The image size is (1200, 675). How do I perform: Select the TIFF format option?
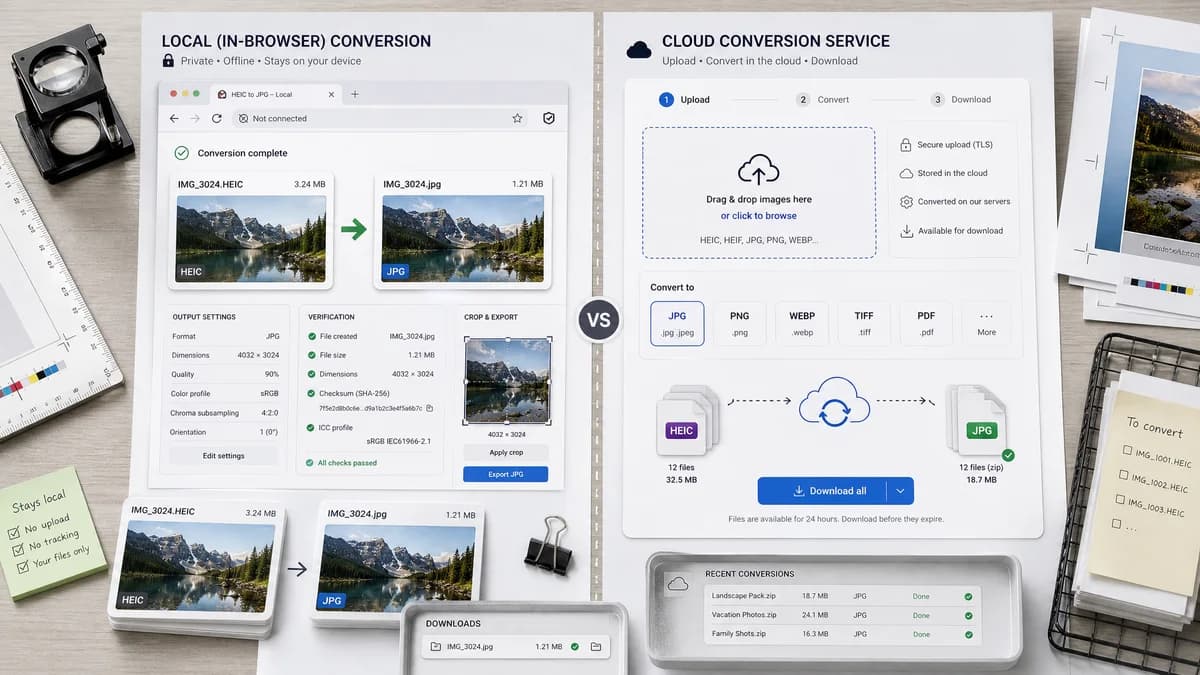864,323
